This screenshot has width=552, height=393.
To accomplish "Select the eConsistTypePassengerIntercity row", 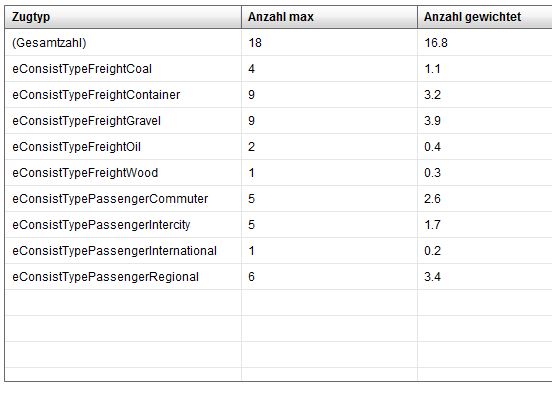I will tap(278, 225).
